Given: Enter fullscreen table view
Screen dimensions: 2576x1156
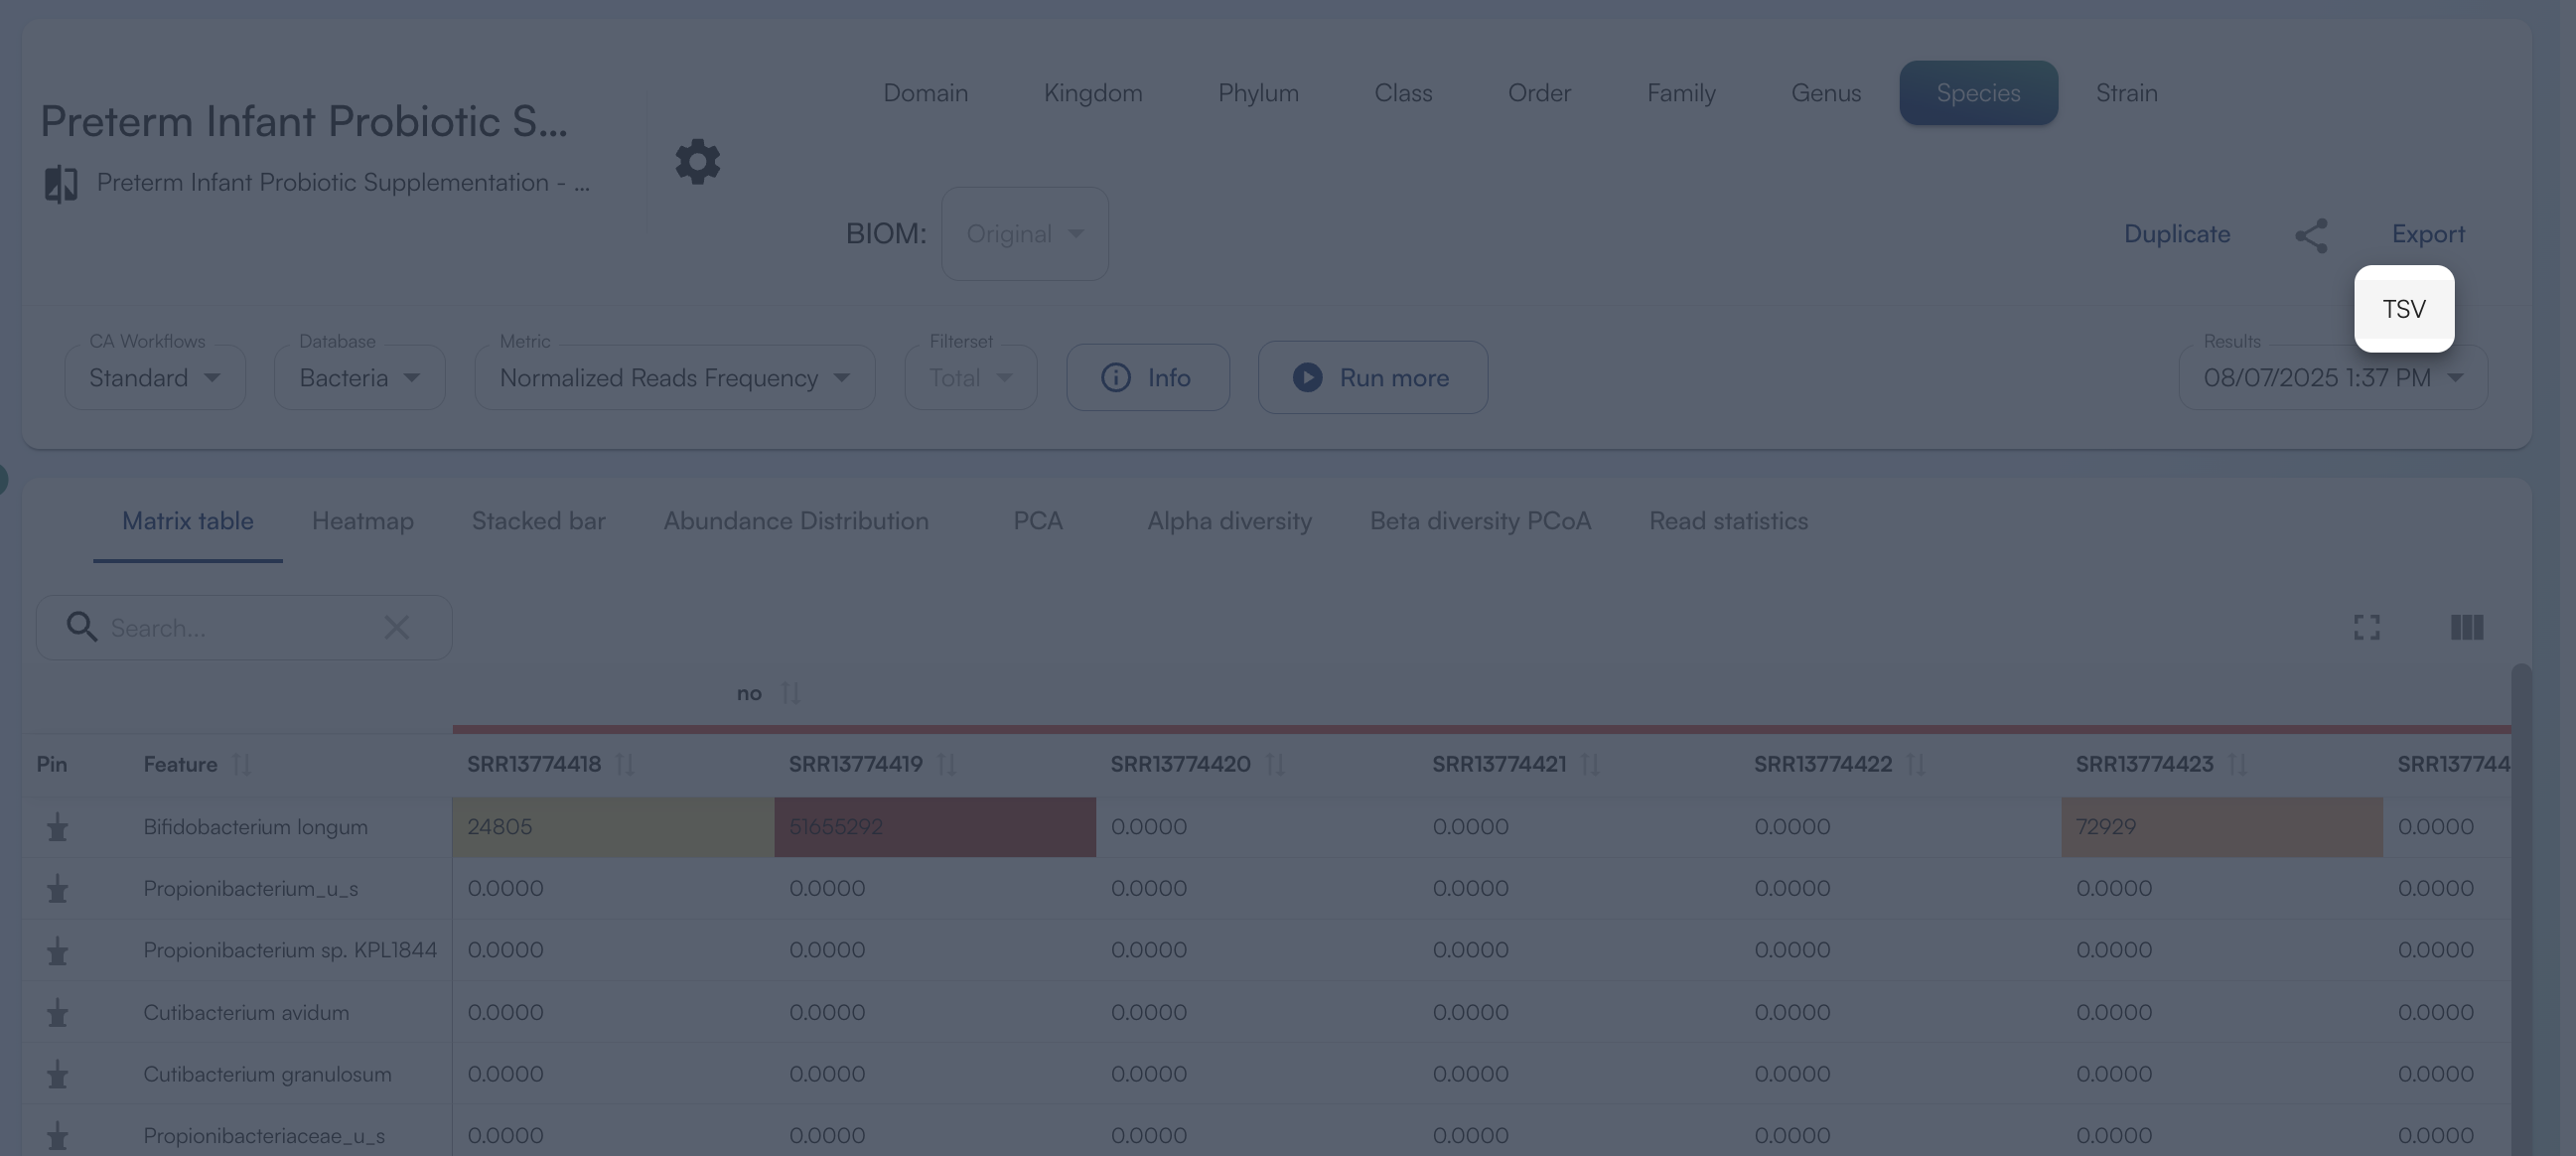Looking at the screenshot, I should 2366,627.
